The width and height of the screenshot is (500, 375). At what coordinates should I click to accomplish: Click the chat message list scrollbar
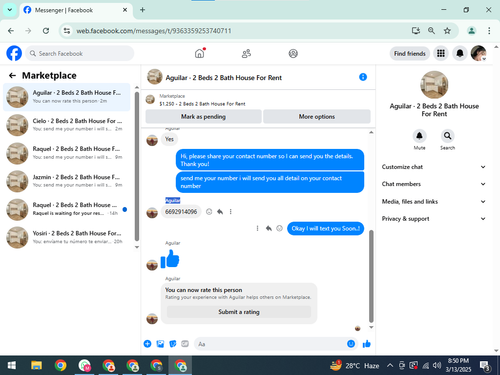(371, 276)
